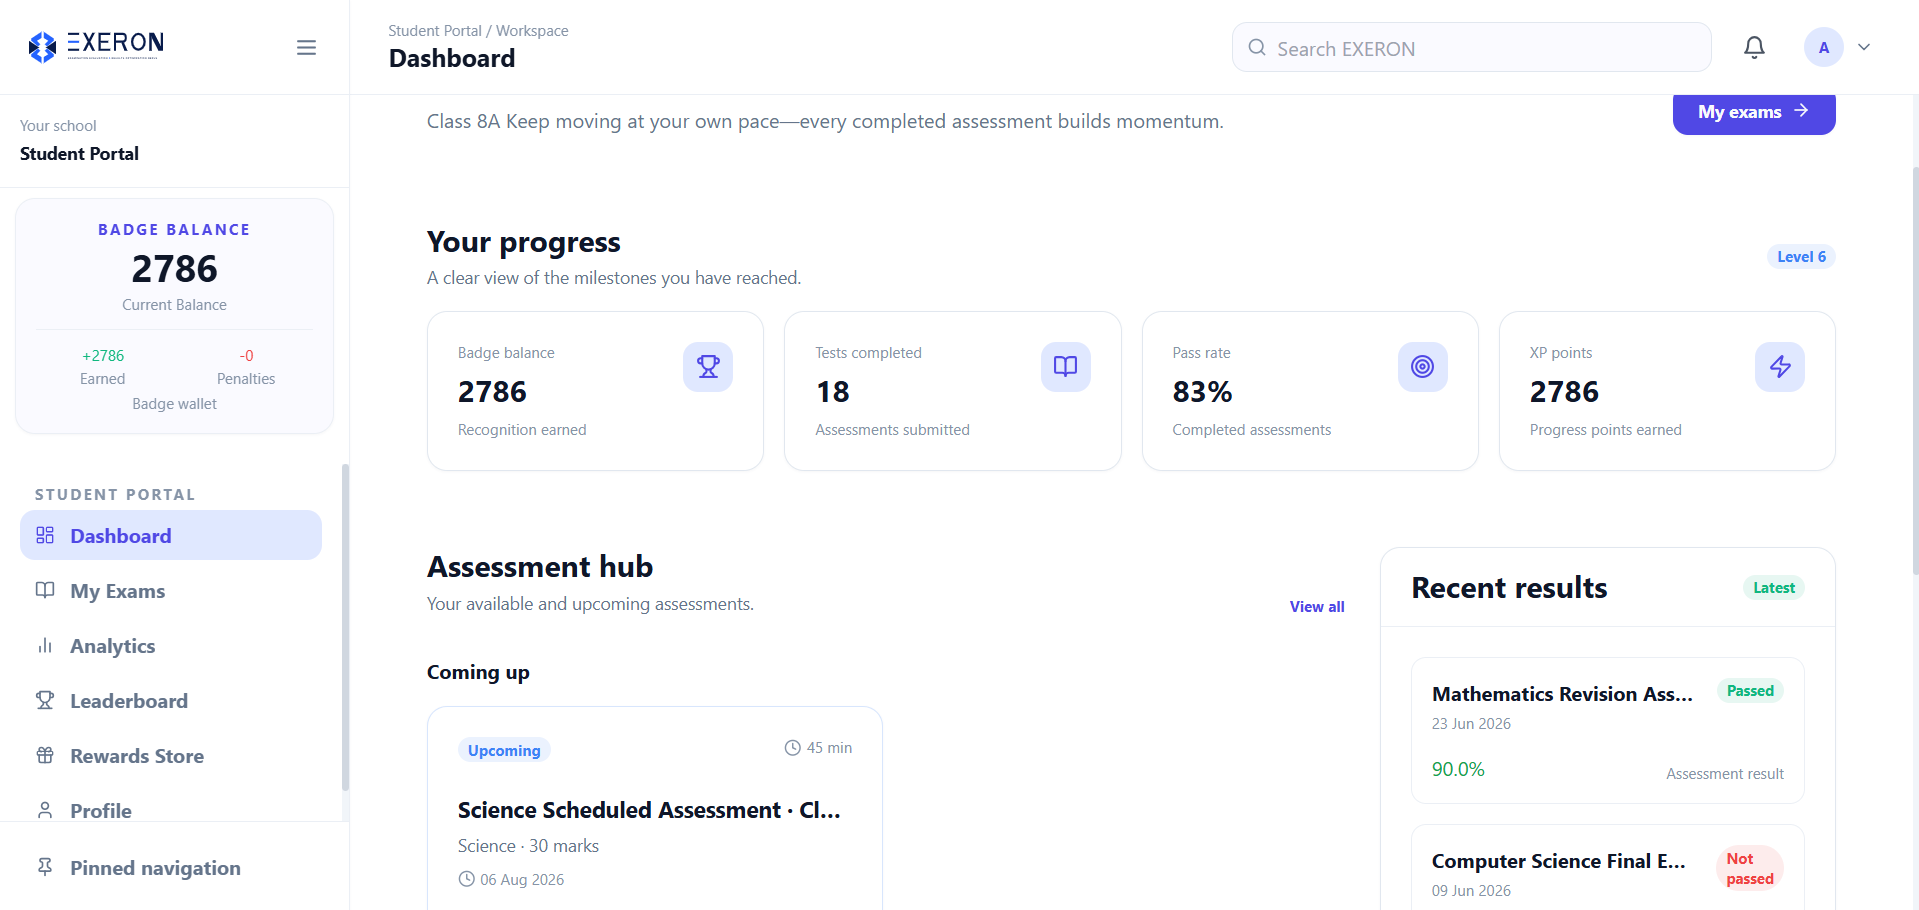Click Analytics bar chart icon
Image resolution: width=1919 pixels, height=910 pixels.
pyautogui.click(x=45, y=645)
